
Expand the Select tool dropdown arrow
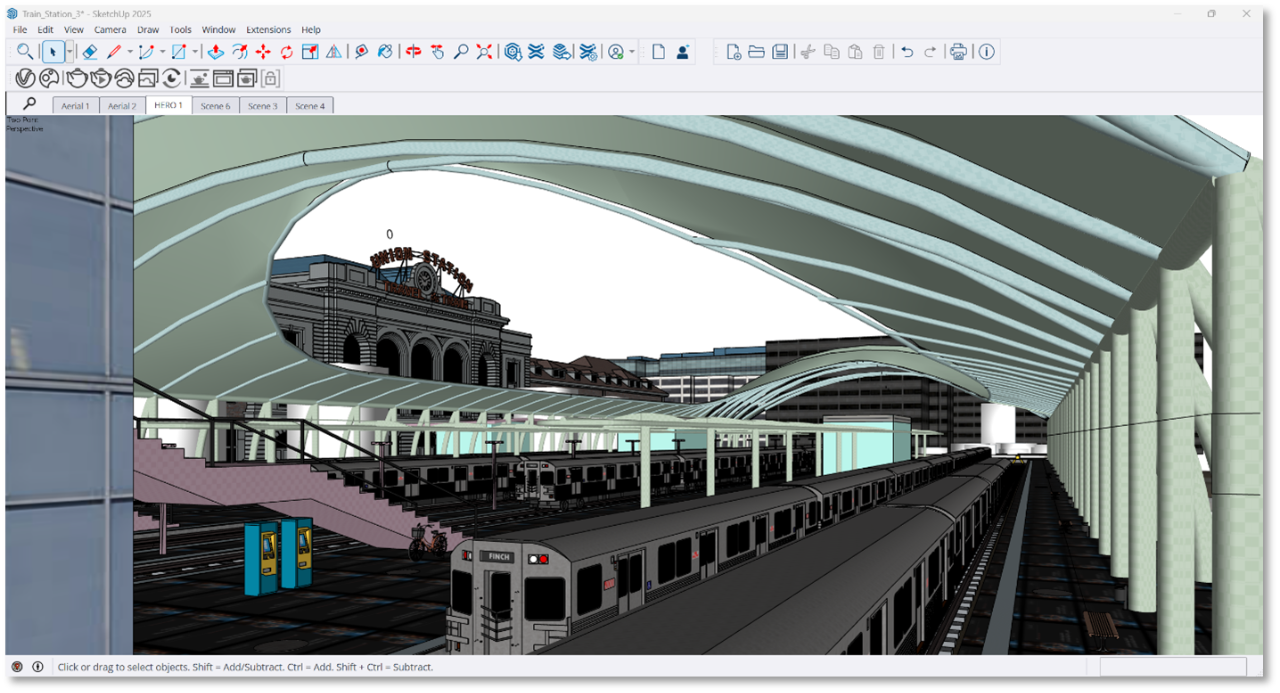click(69, 52)
